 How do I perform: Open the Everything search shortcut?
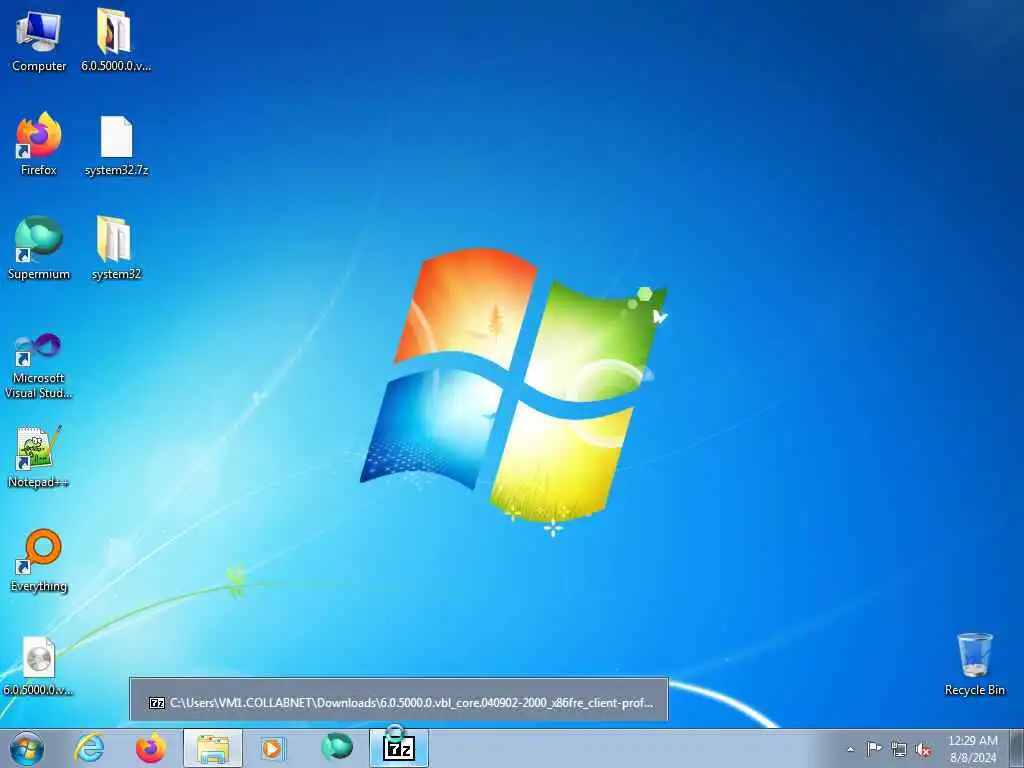click(39, 560)
